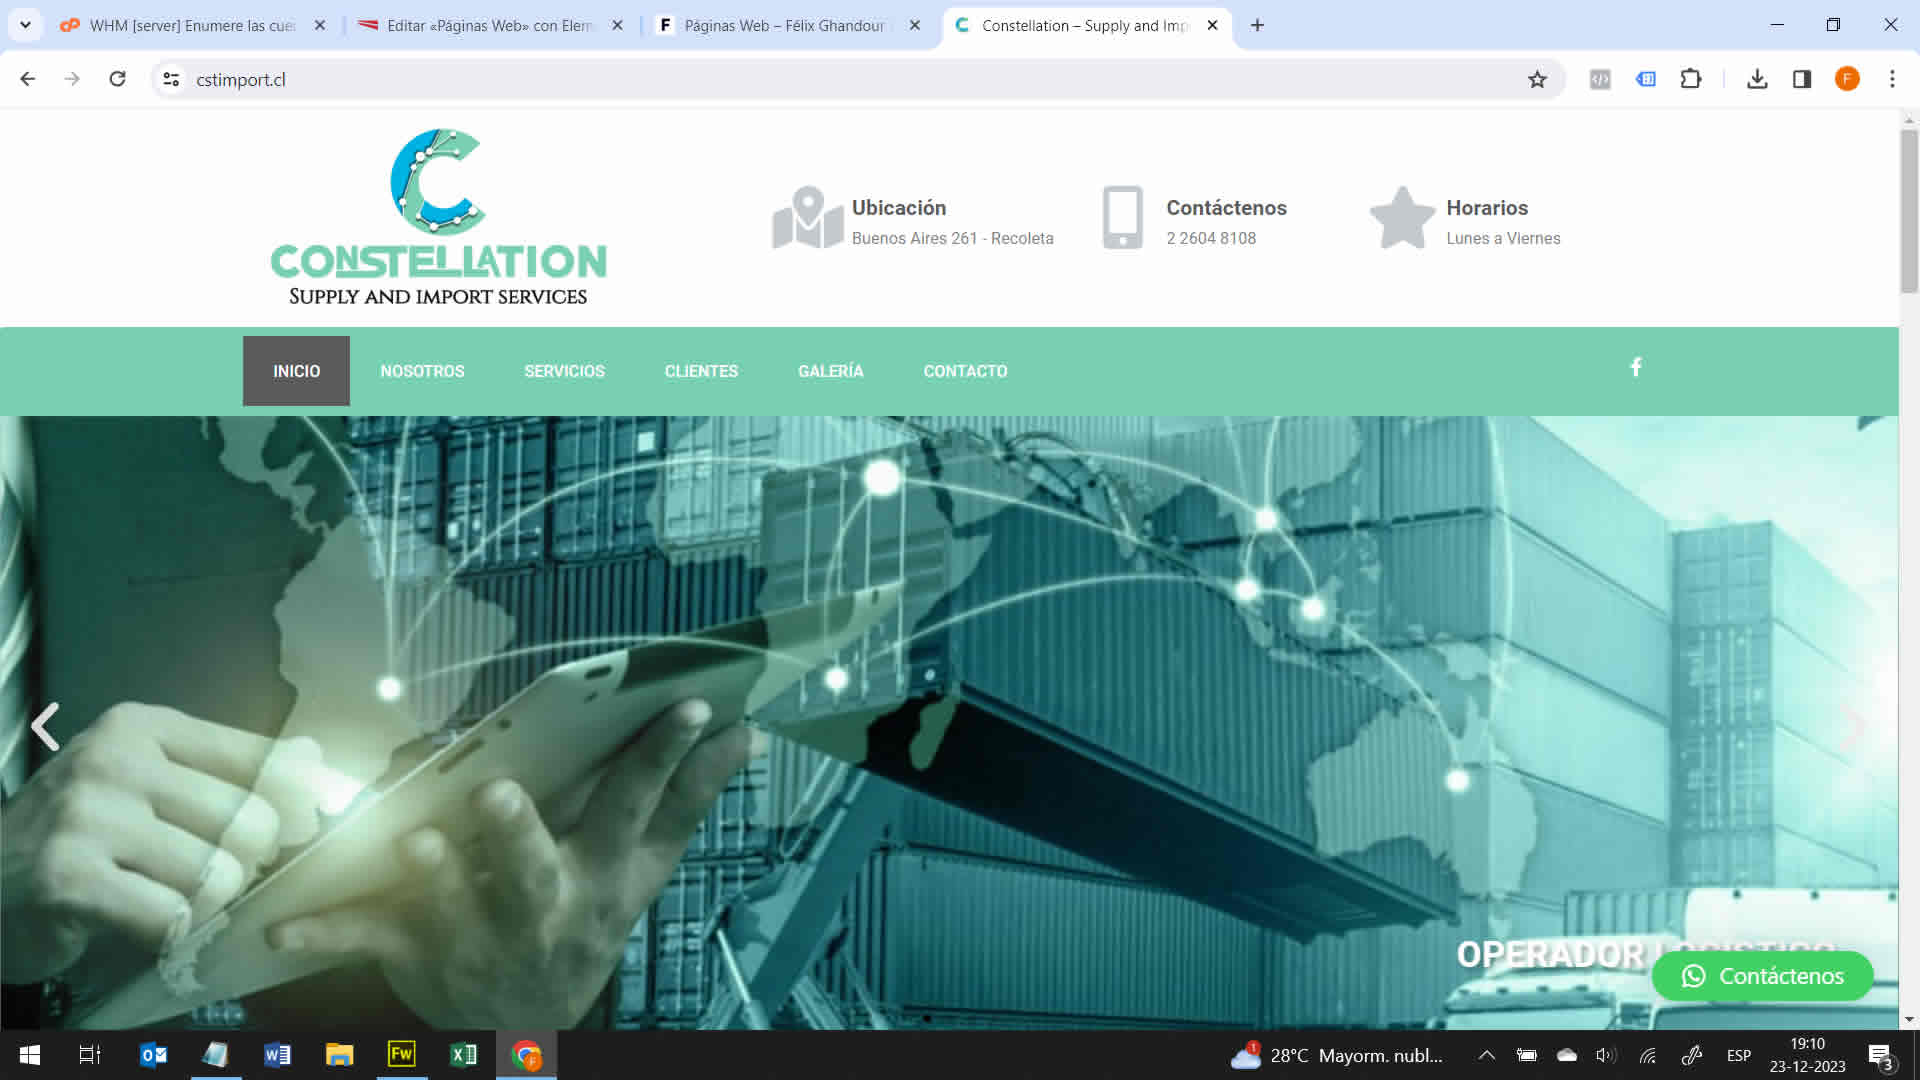Click the map location icon beside Ubicación
This screenshot has width=1920, height=1080.
(x=807, y=218)
